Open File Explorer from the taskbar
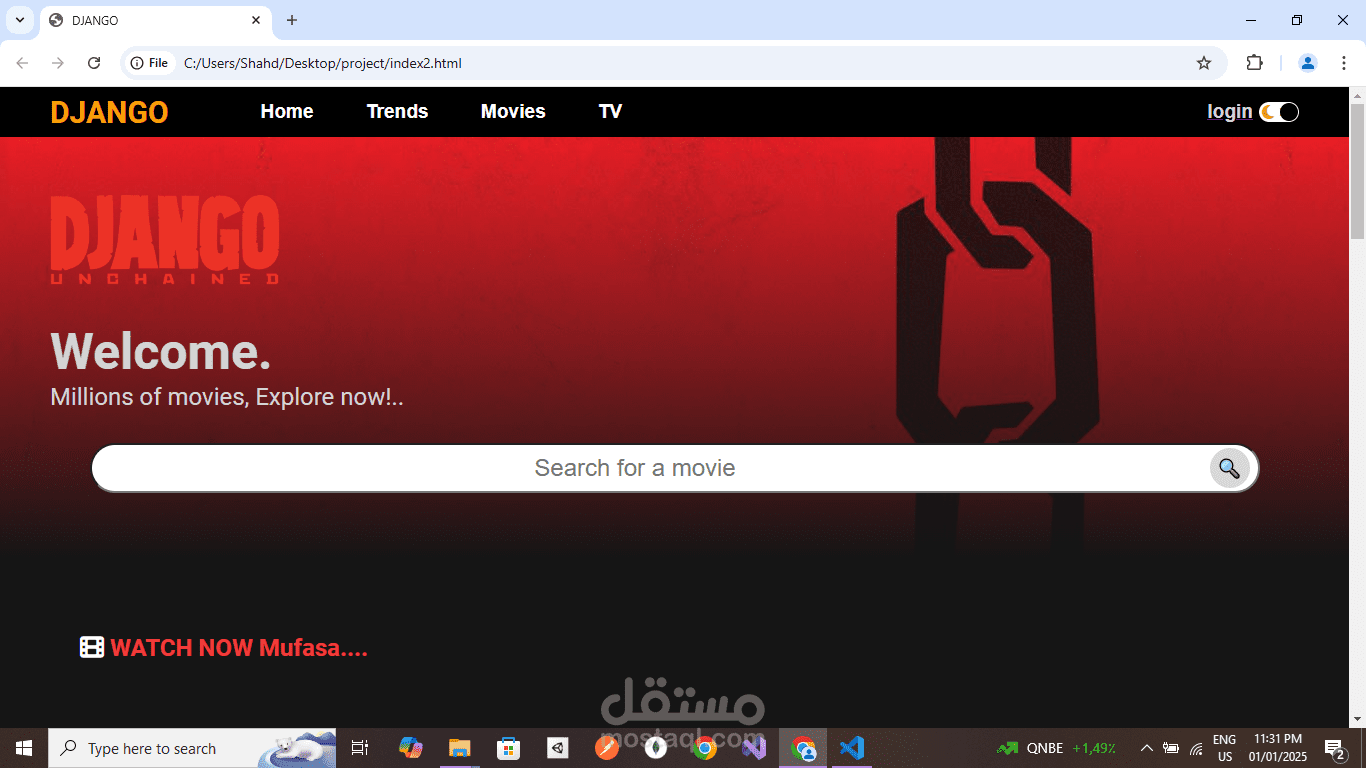 click(459, 748)
